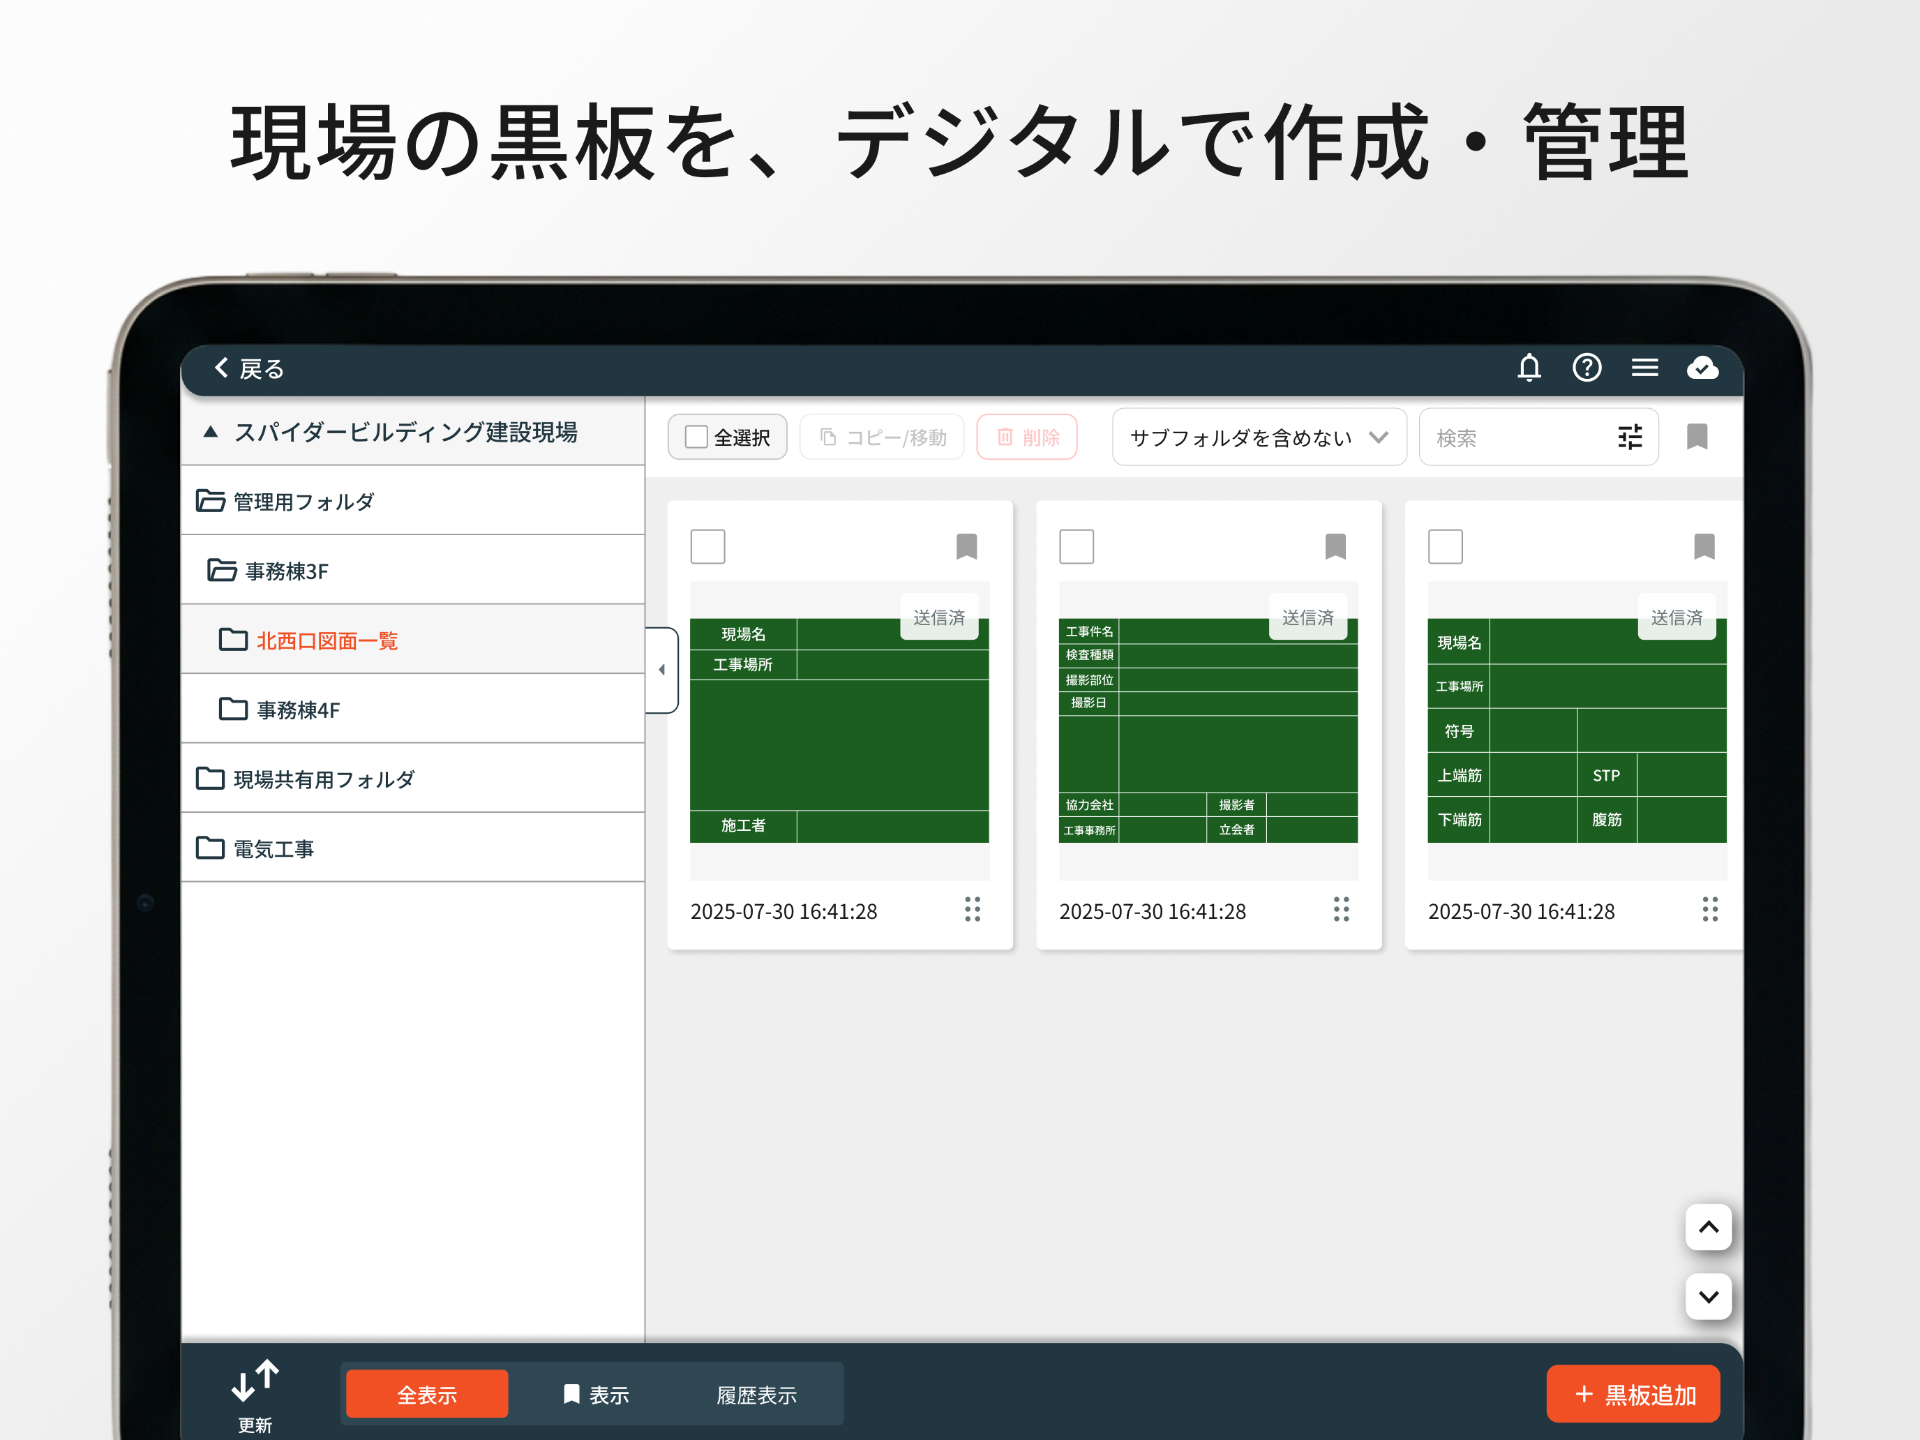Open the hamburger menu icon

pyautogui.click(x=1645, y=368)
